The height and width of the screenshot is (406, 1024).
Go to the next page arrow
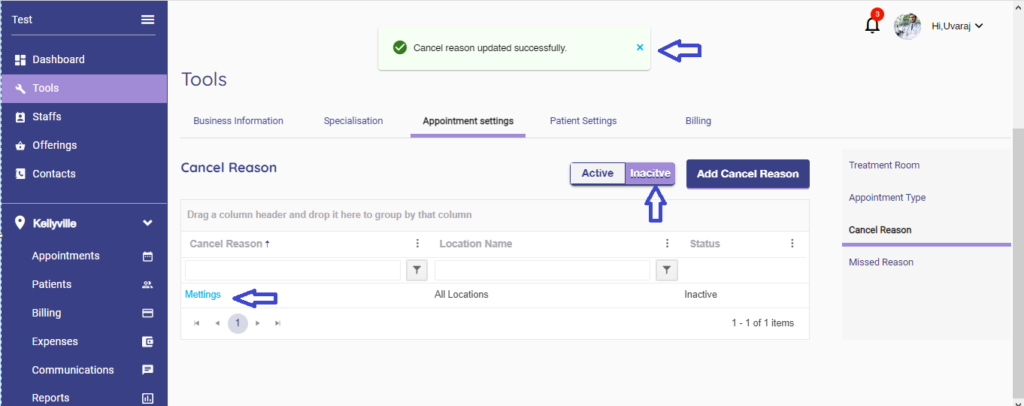coord(258,323)
